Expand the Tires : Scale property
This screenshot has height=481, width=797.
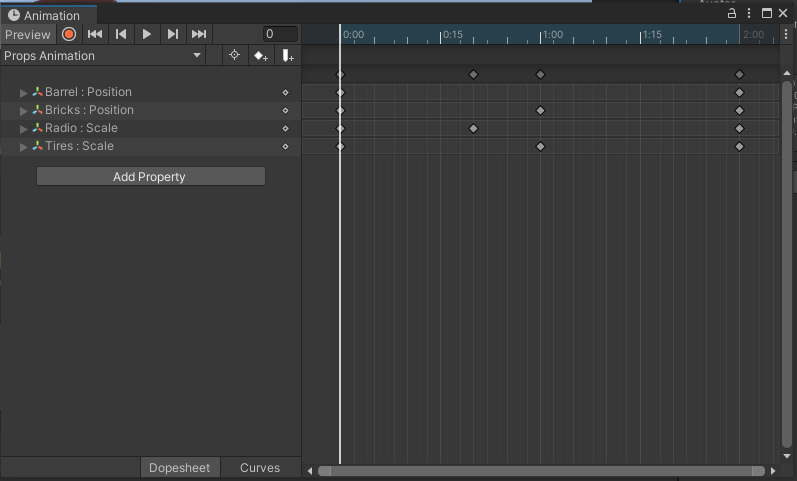click(23, 147)
